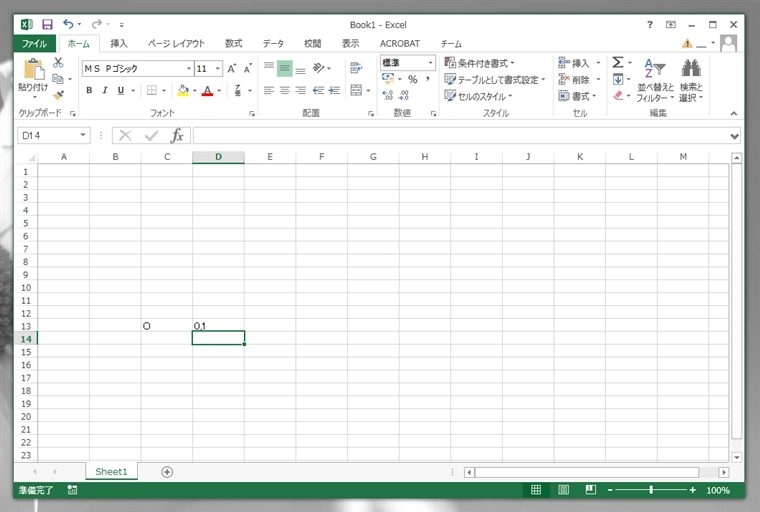Screen dimensions: 760x512
Task: Toggle middle vertical alignment (highlighted)
Action: 285,68
